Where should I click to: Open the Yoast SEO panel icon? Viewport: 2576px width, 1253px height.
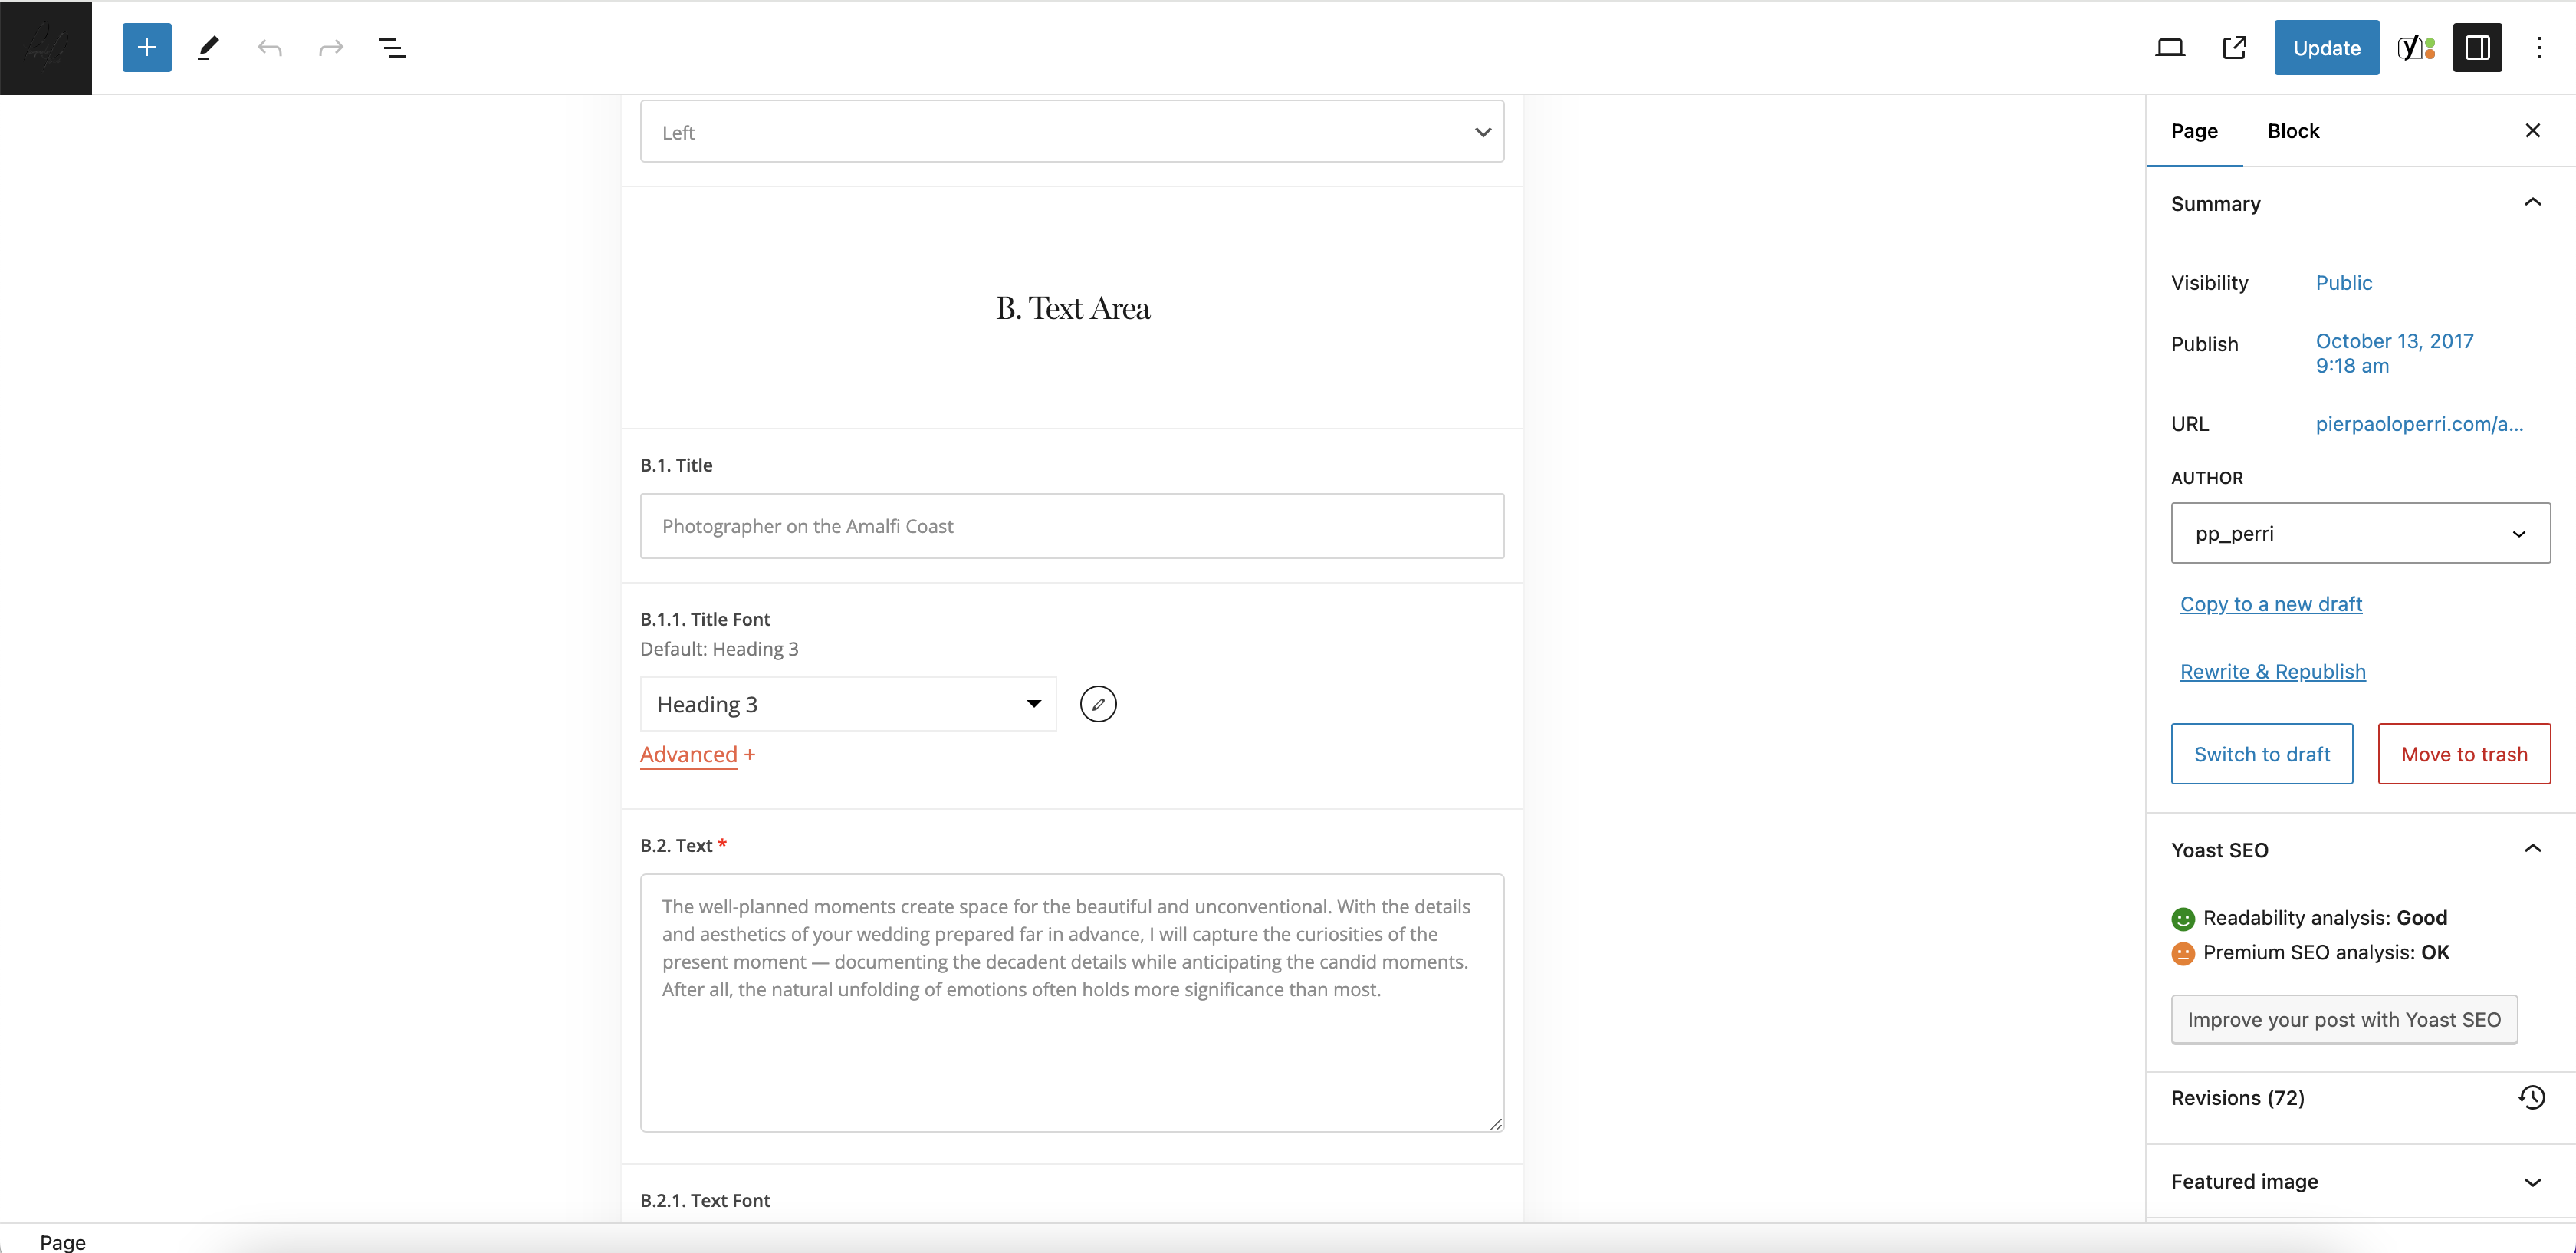coord(2416,47)
